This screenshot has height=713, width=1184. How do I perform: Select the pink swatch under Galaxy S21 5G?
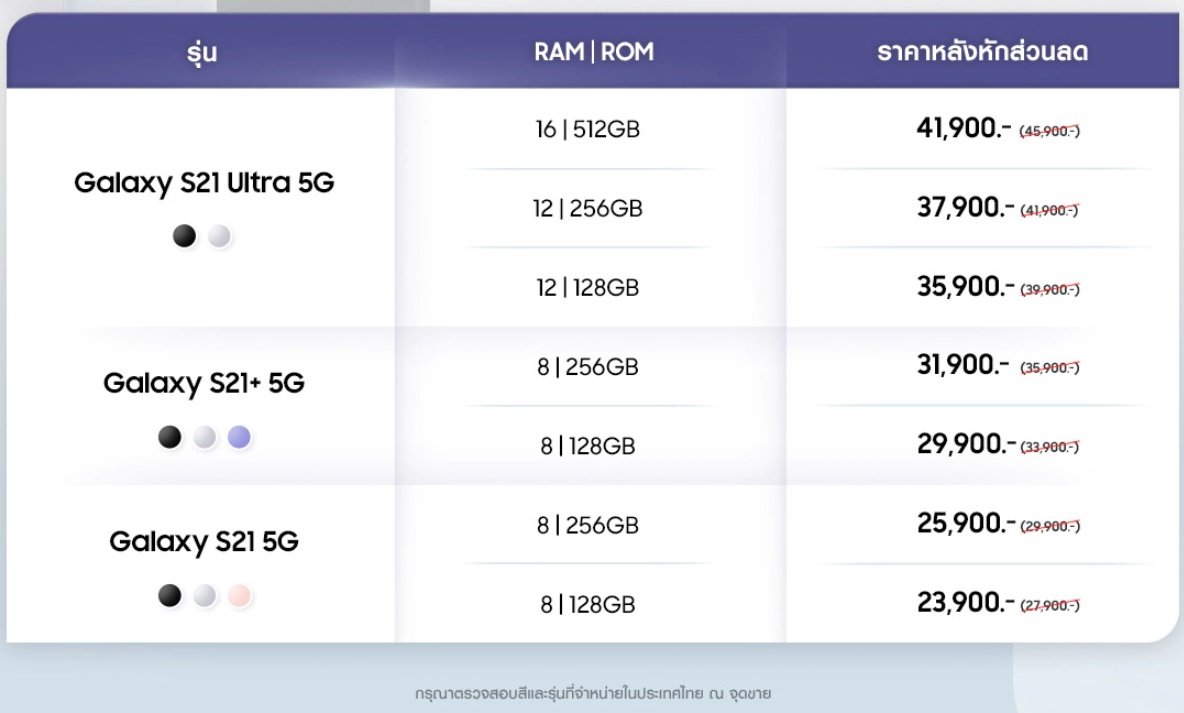pos(239,595)
